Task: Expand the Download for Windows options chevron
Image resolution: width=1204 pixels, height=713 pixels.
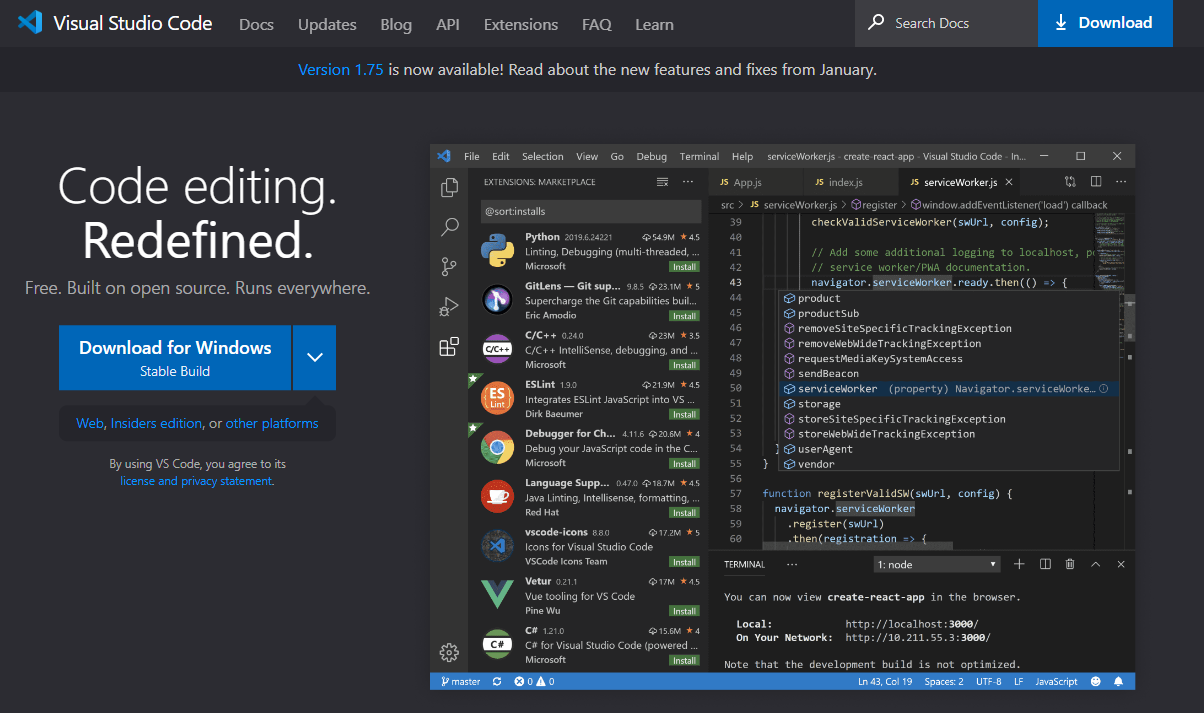Action: [x=314, y=357]
